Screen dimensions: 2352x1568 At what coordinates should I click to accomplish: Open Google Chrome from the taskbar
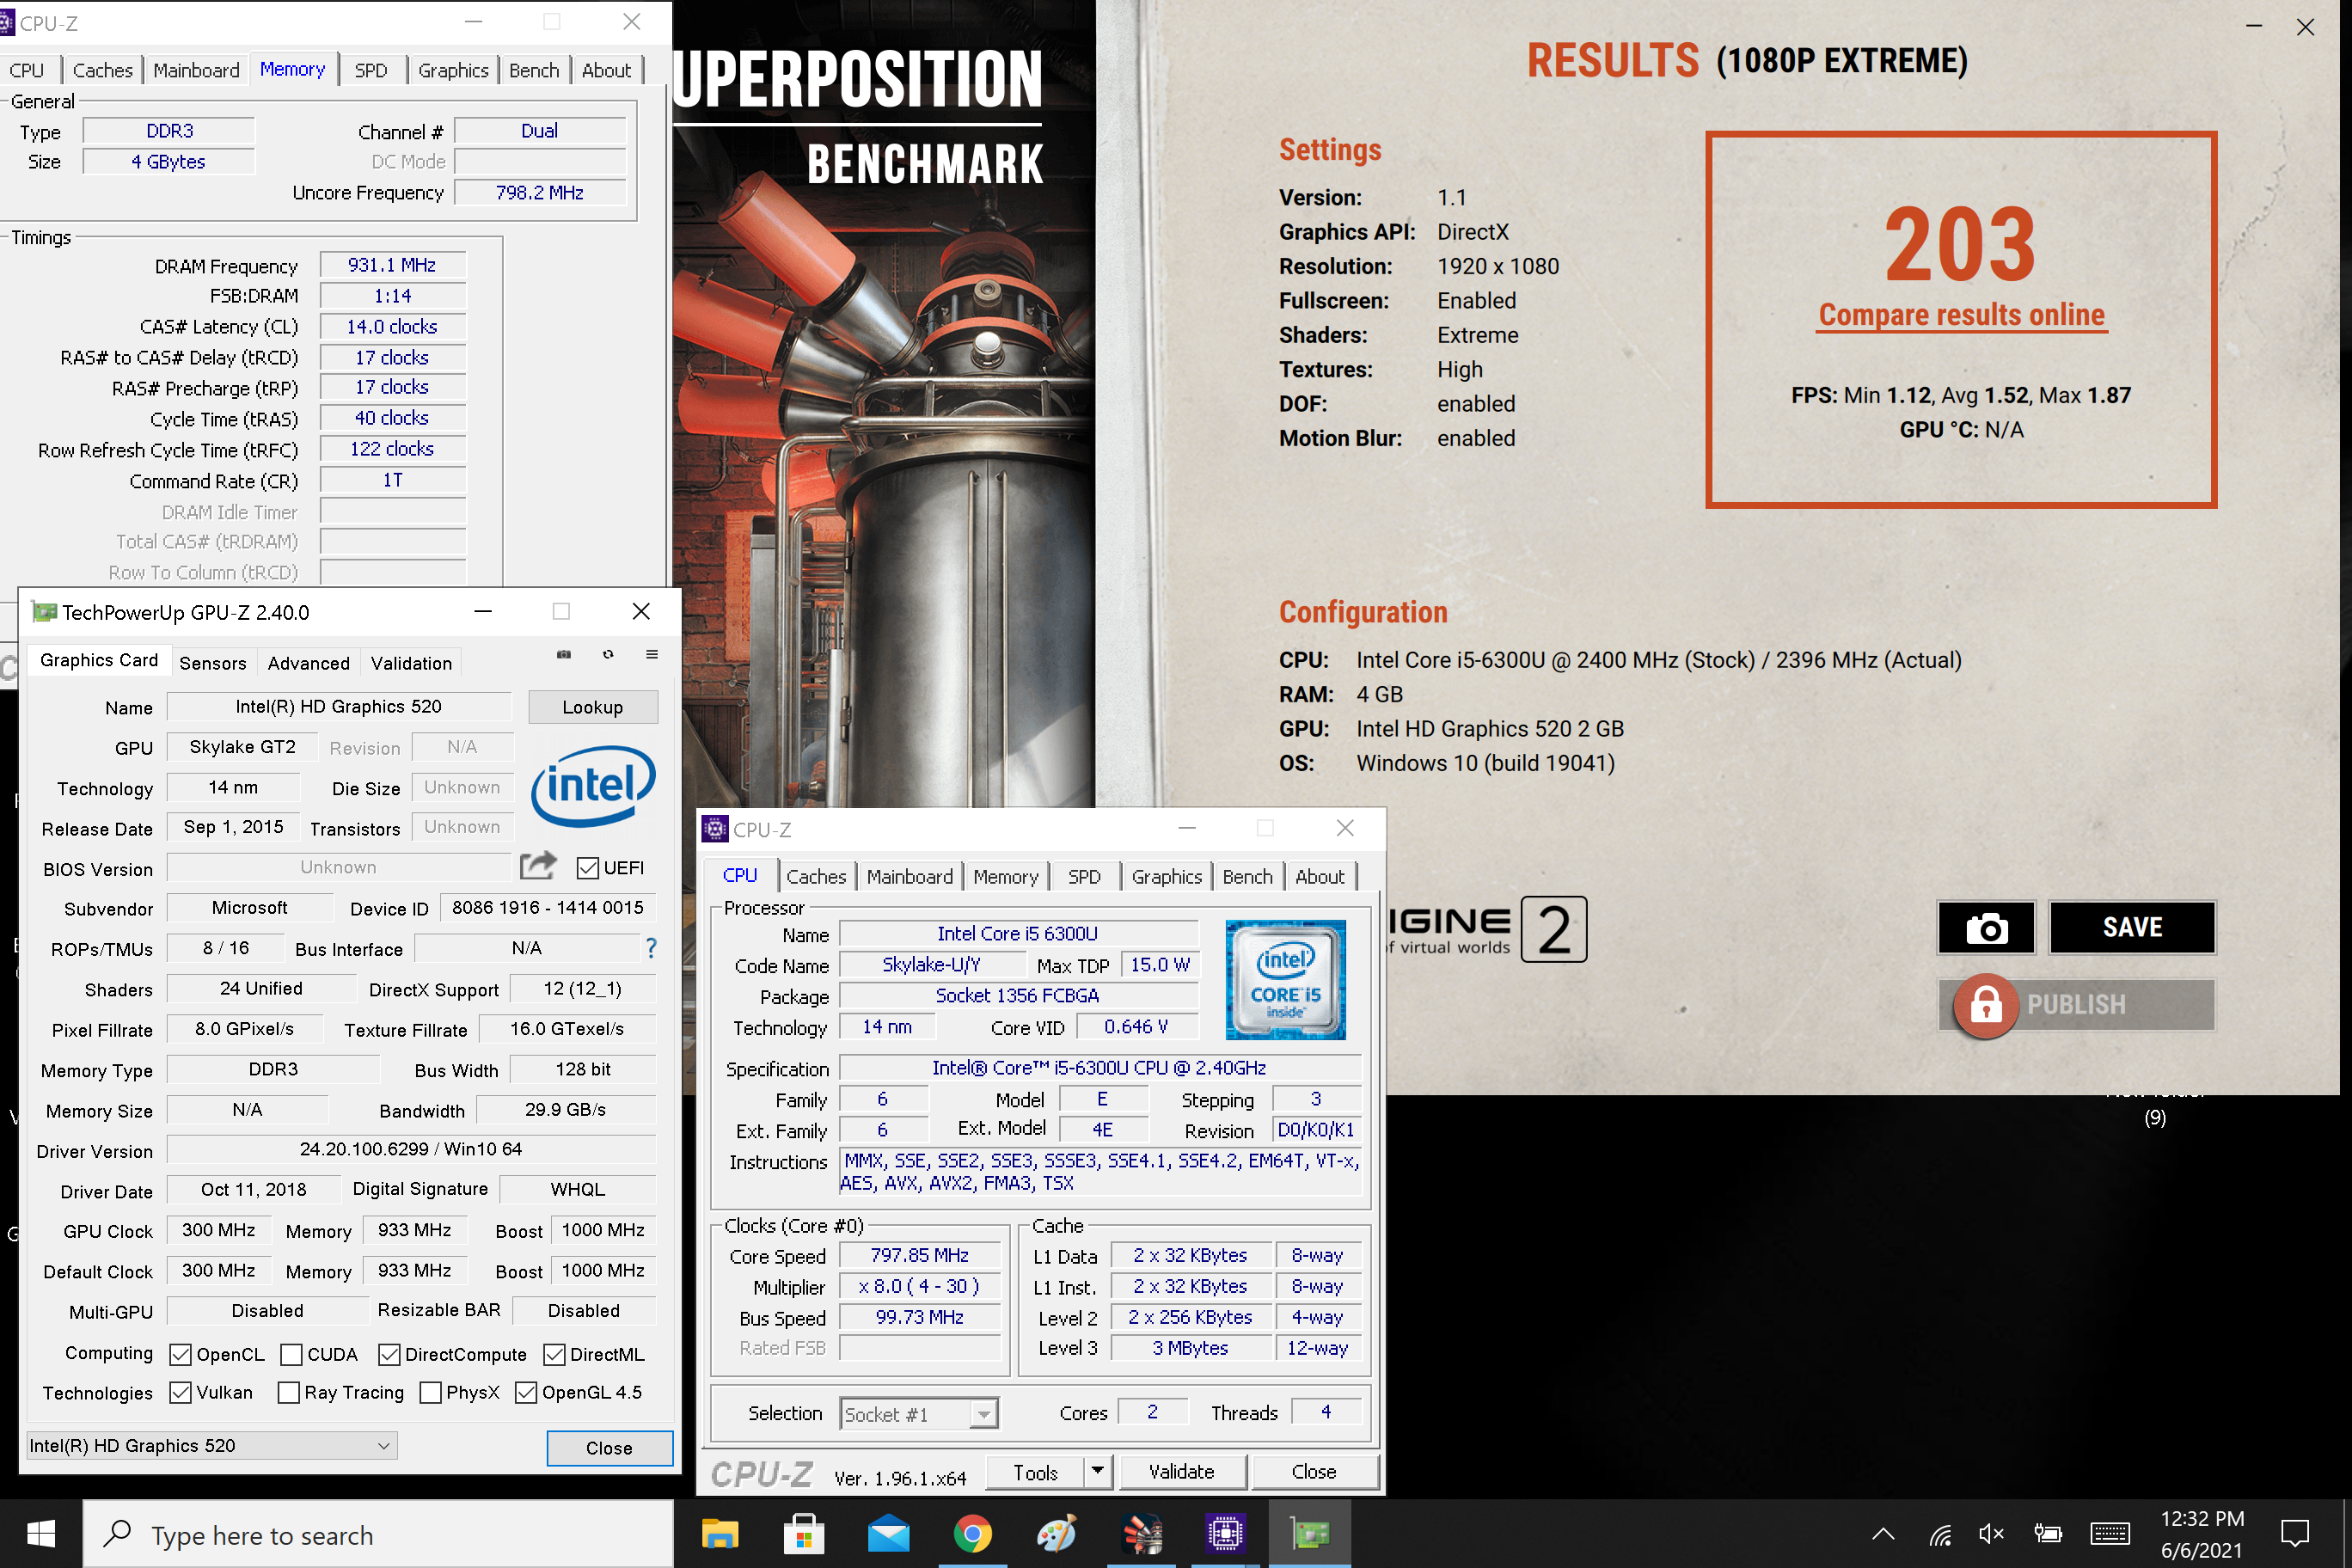tap(972, 1533)
